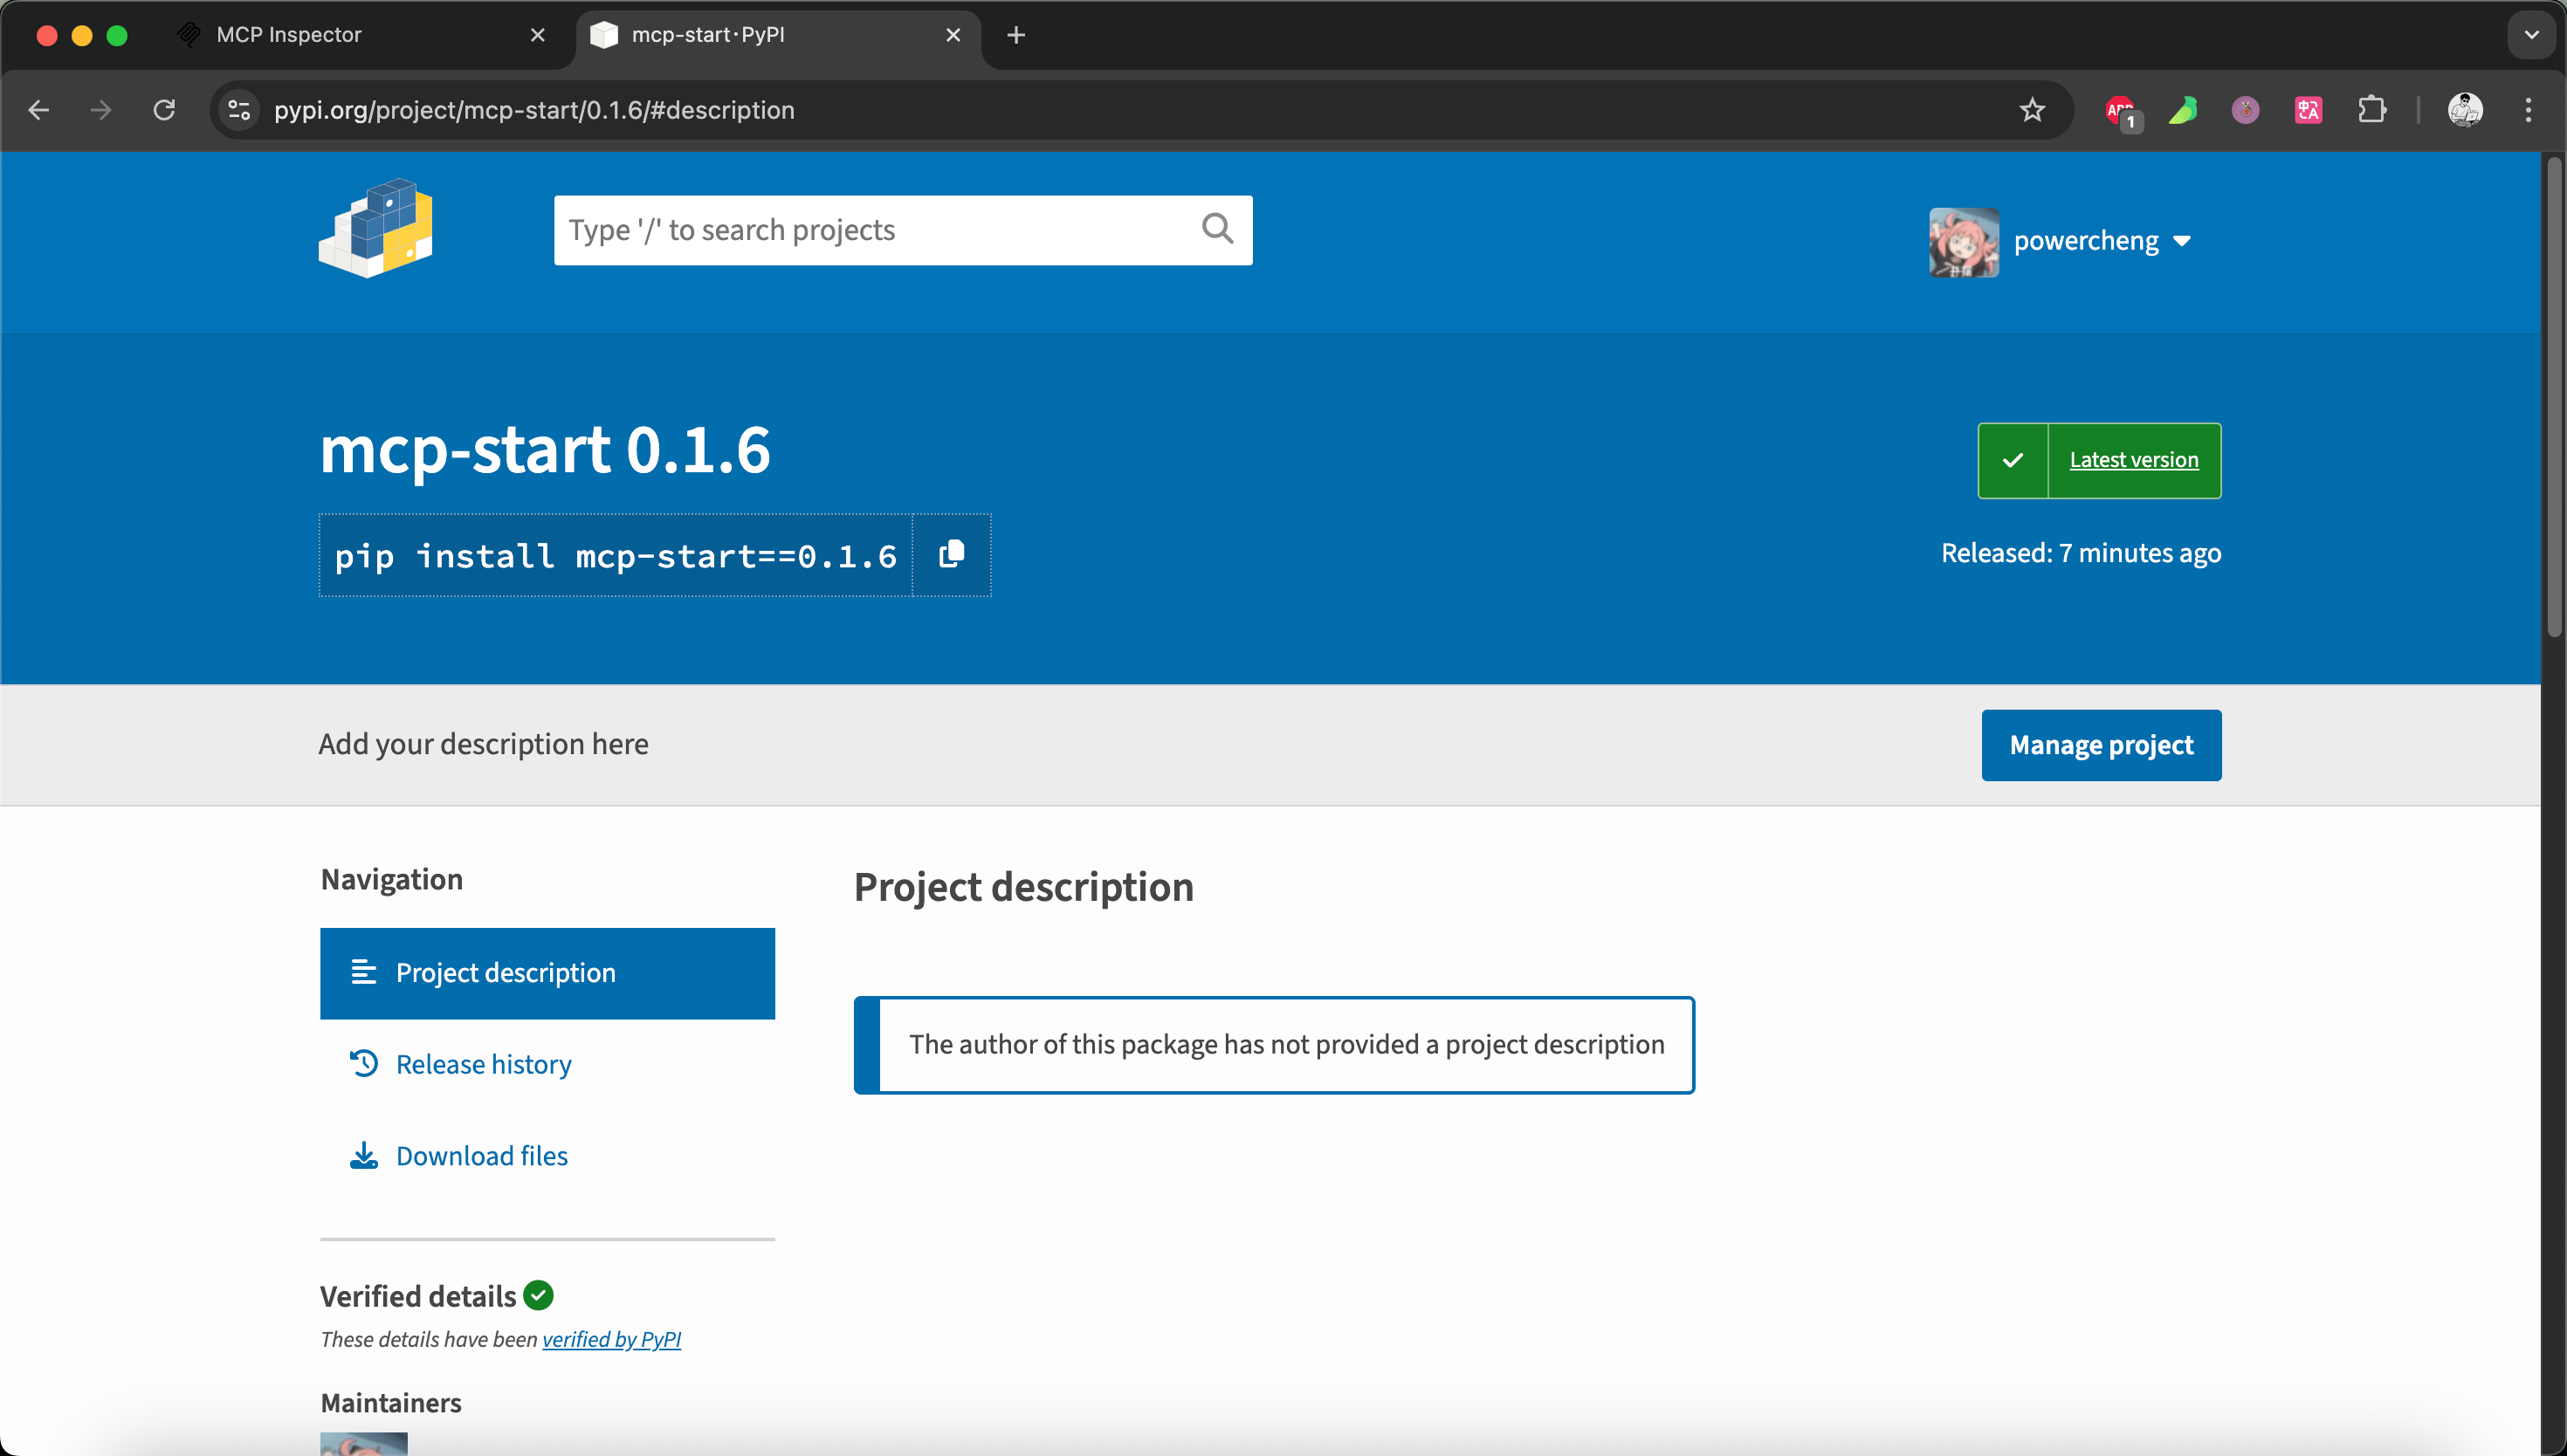Click the search magnifier icon

1217,229
